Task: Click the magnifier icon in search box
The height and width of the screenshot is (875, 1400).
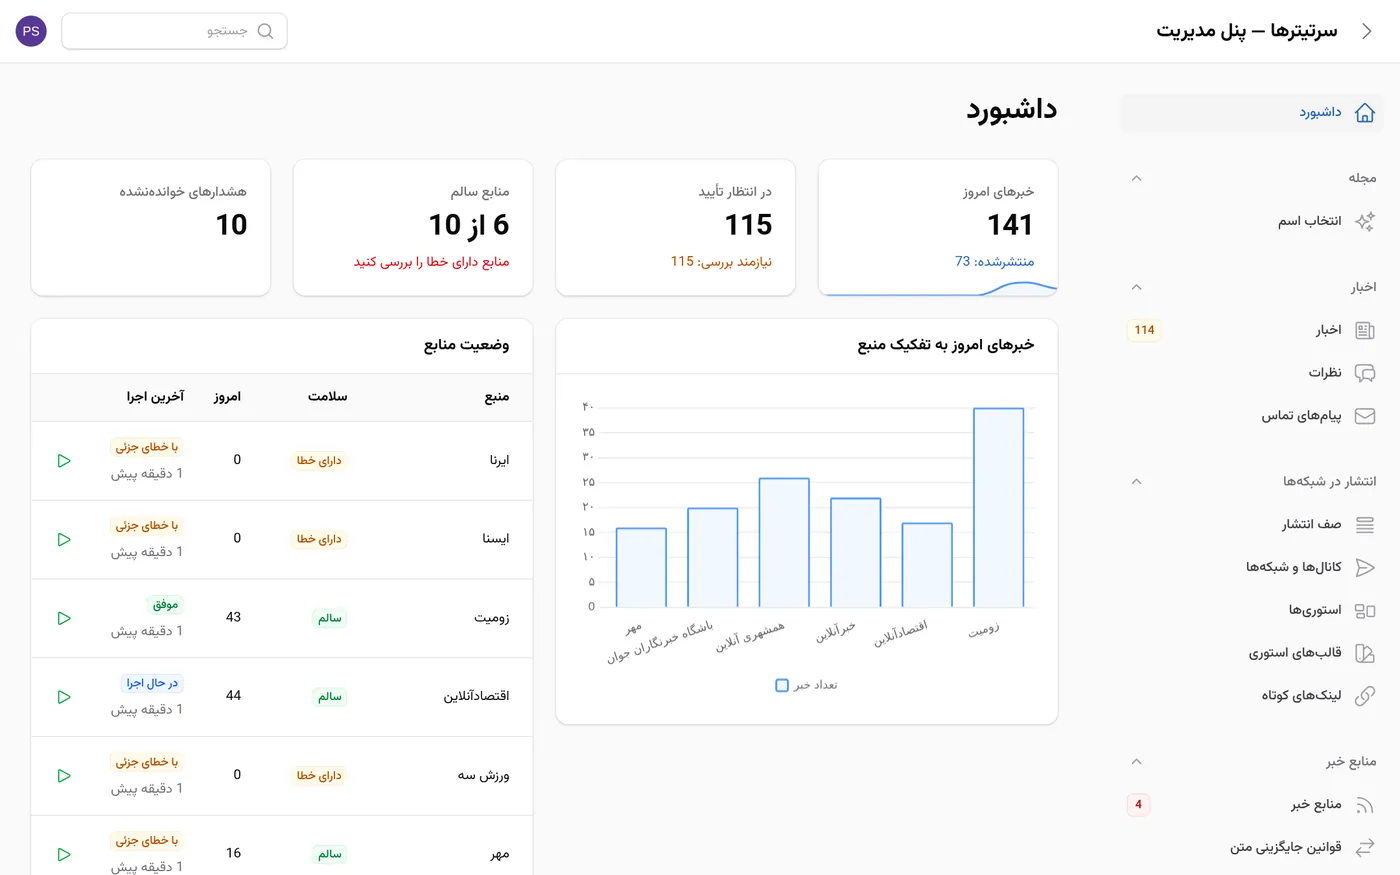Action: [x=265, y=31]
